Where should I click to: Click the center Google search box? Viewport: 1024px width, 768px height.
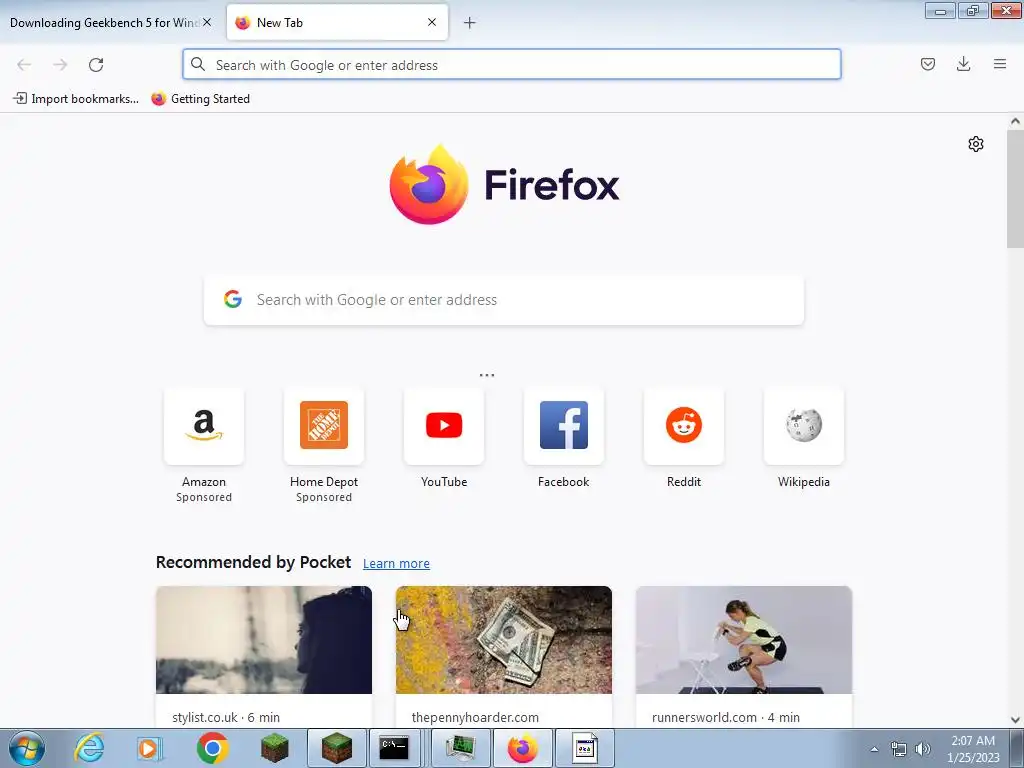504,300
